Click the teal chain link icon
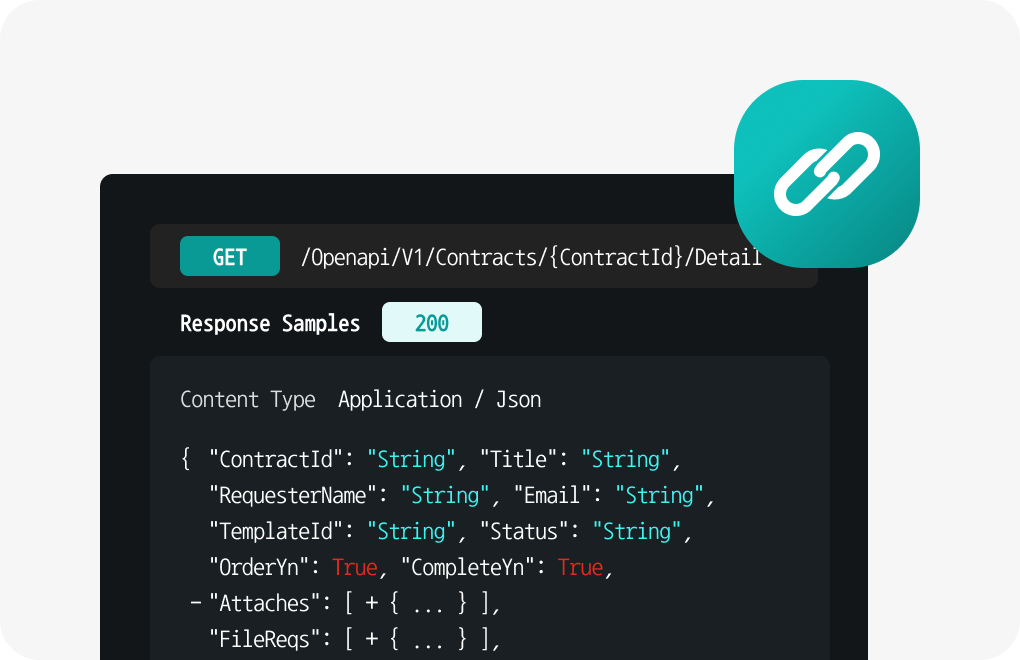The height and width of the screenshot is (660, 1020). [x=827, y=174]
